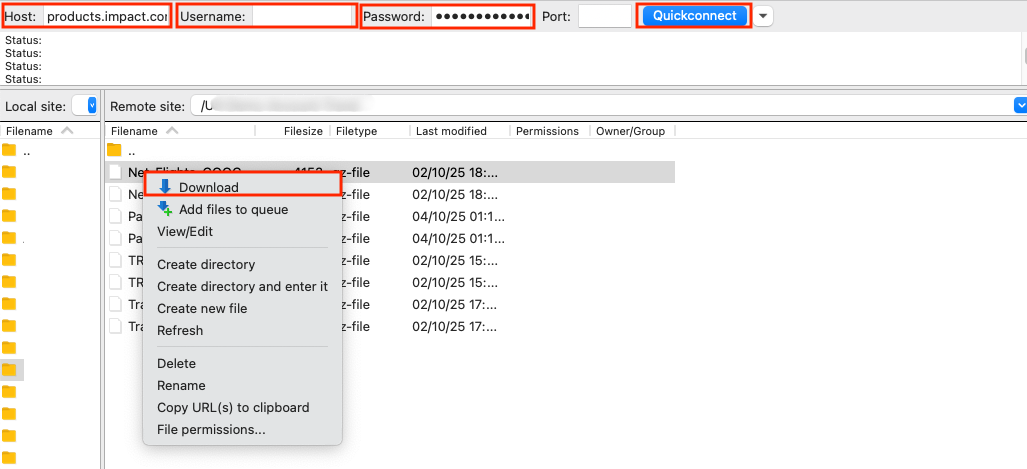Click the file icon of the selected remote file
The width and height of the screenshot is (1027, 469).
(x=115, y=172)
